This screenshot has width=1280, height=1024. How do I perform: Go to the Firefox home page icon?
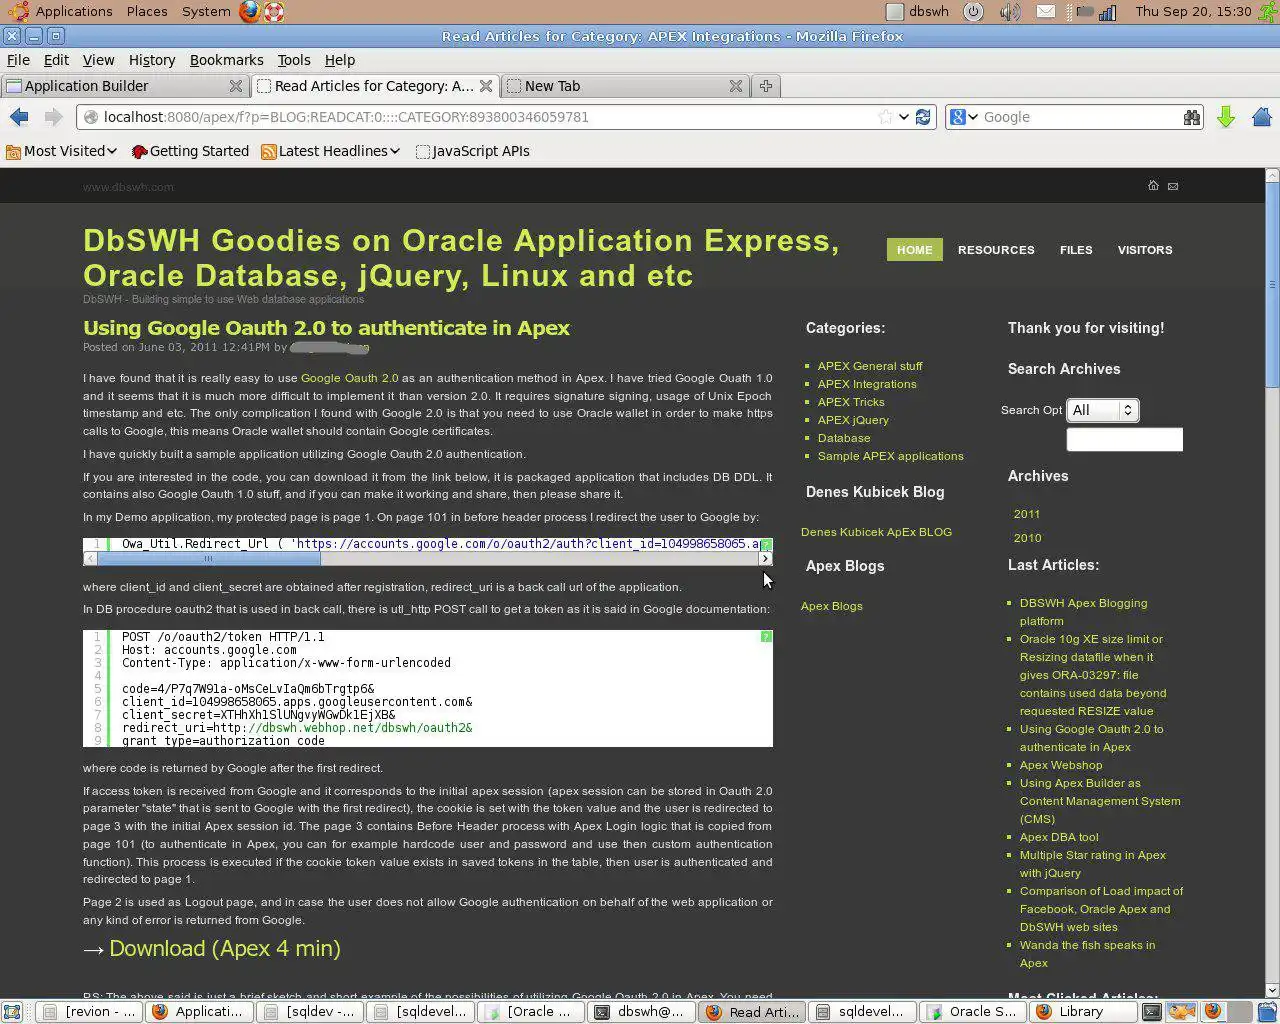click(1261, 117)
